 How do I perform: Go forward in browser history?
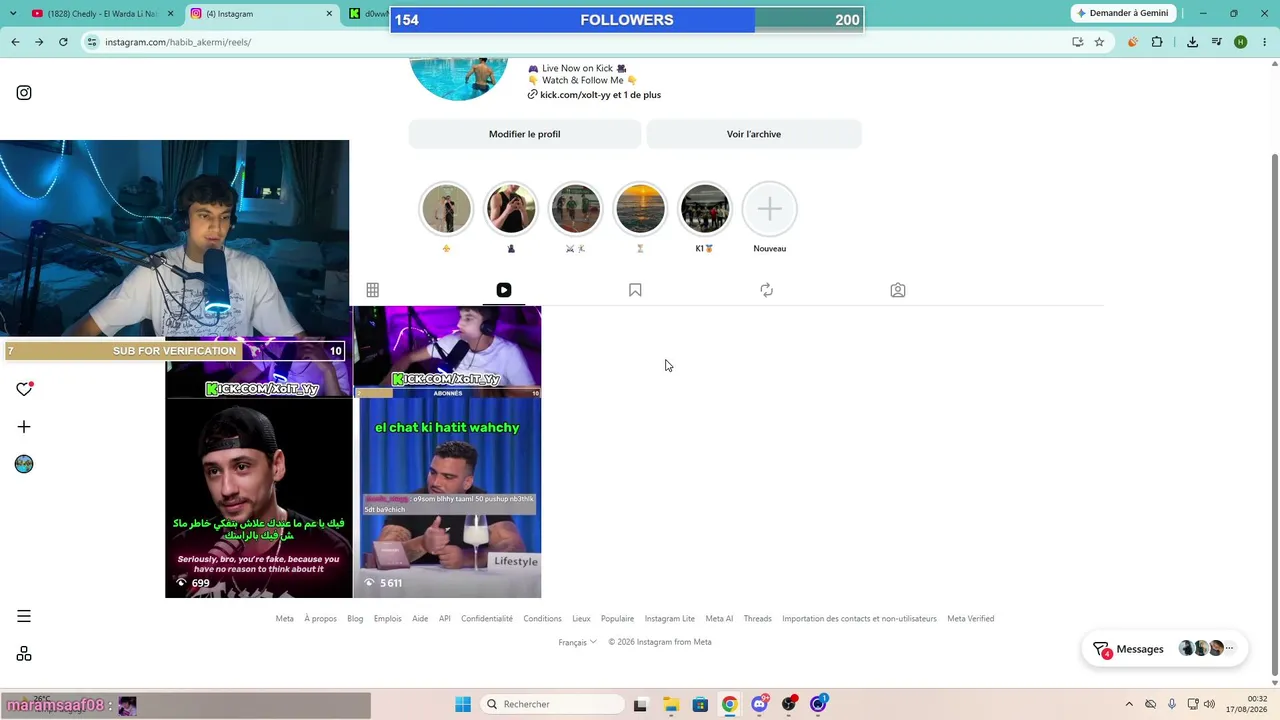tap(39, 42)
